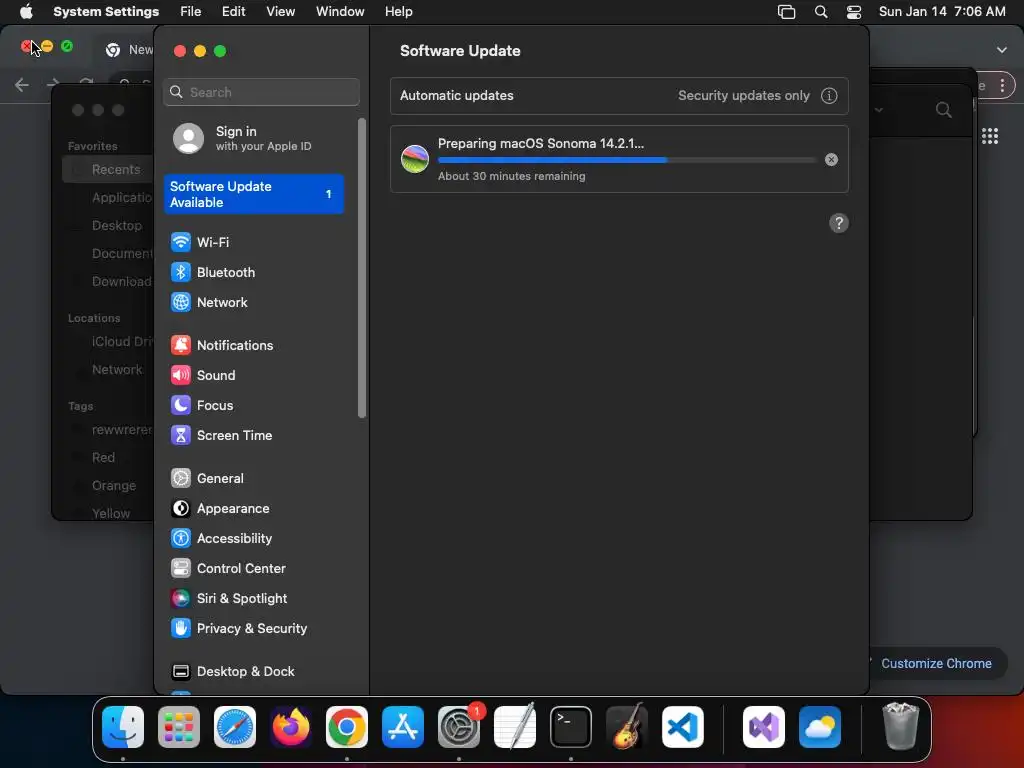Open Chrome three-dot menu

click(1002, 86)
